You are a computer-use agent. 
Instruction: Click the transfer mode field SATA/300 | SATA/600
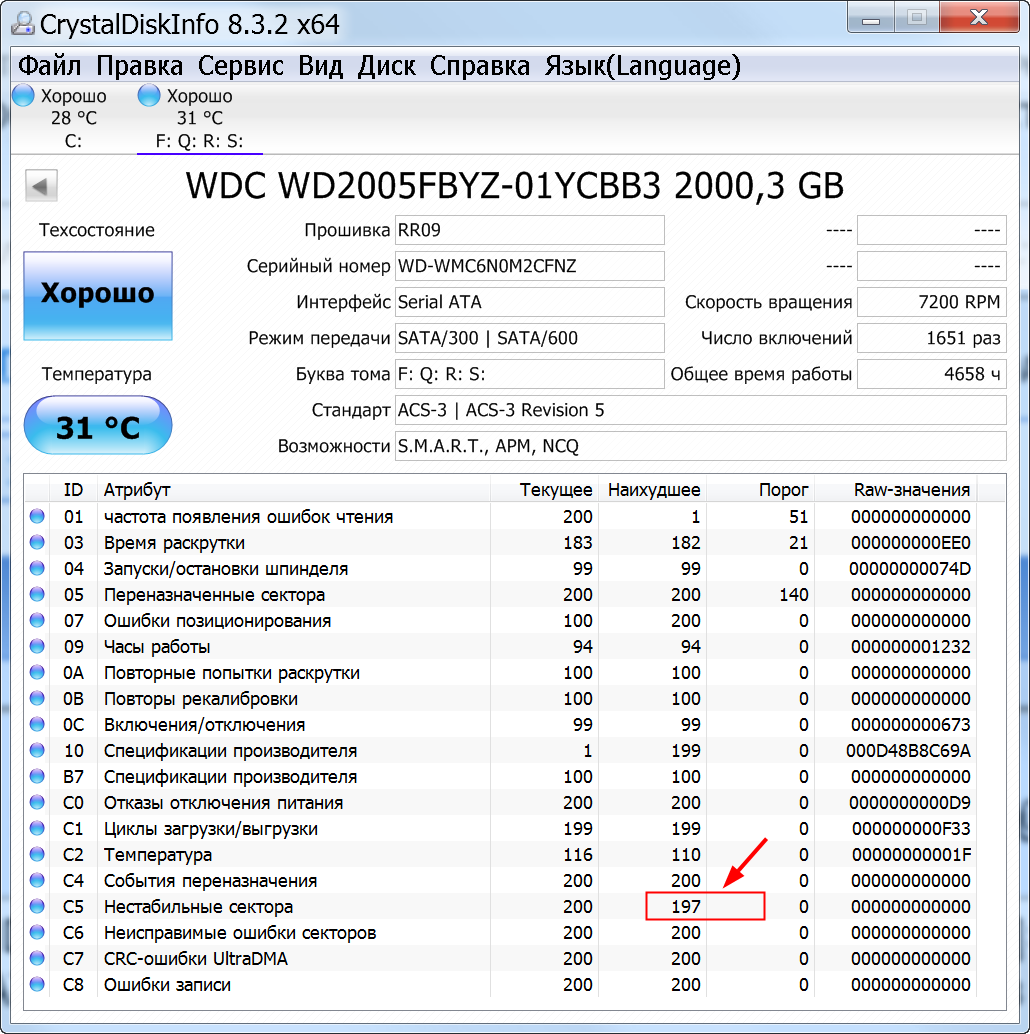coord(530,338)
